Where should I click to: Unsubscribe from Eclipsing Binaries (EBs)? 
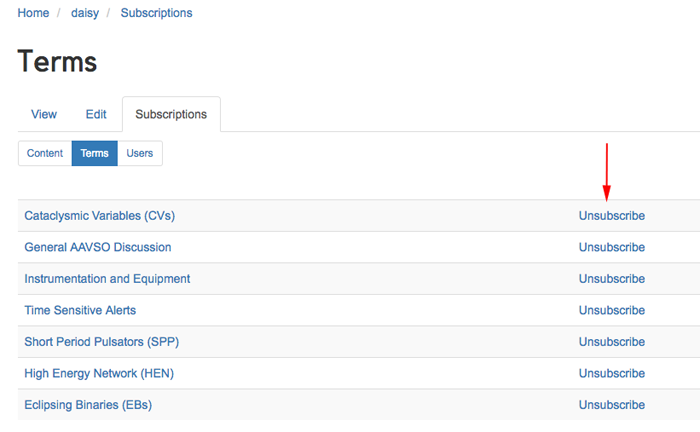pyautogui.click(x=612, y=405)
